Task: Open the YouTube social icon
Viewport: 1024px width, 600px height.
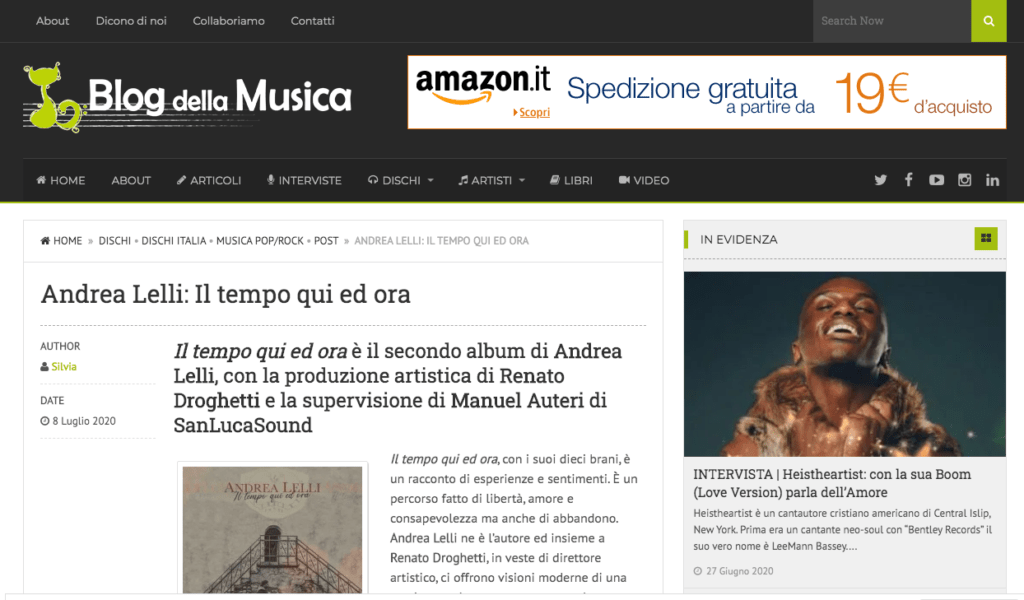Action: tap(936, 180)
